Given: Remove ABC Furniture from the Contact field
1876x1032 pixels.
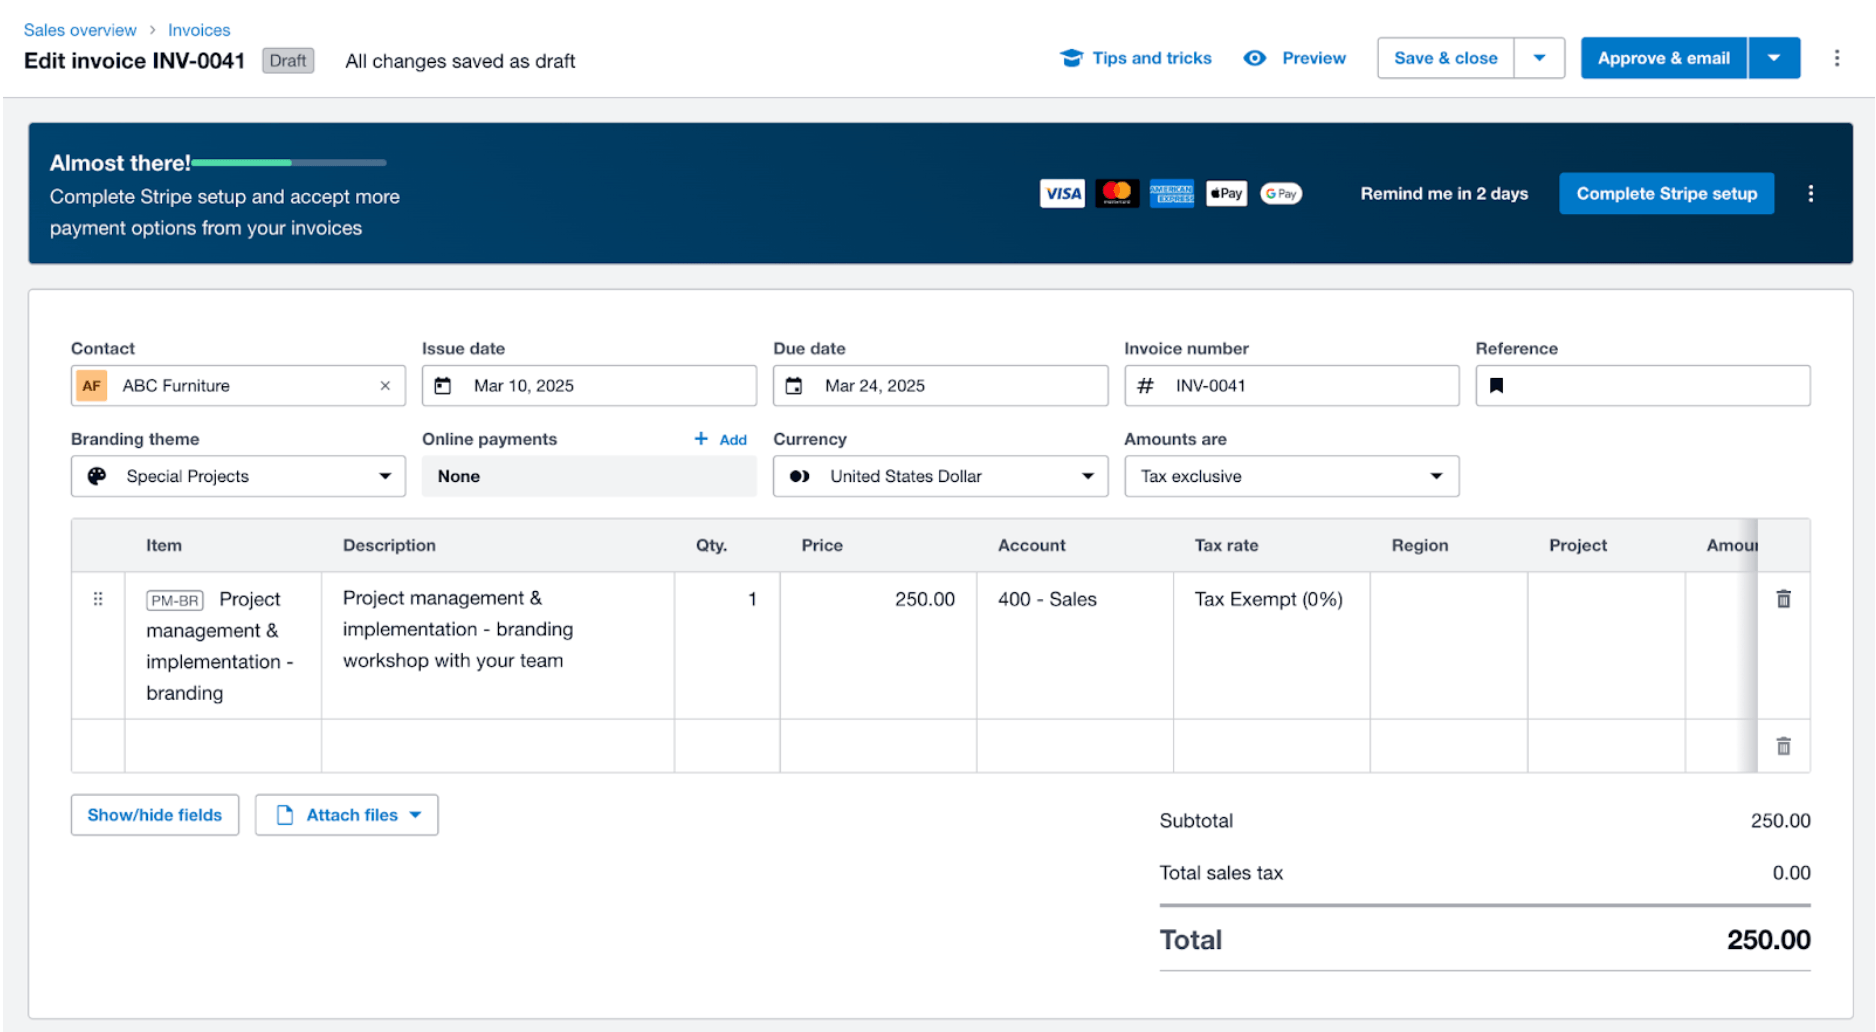Looking at the screenshot, I should click(x=385, y=385).
